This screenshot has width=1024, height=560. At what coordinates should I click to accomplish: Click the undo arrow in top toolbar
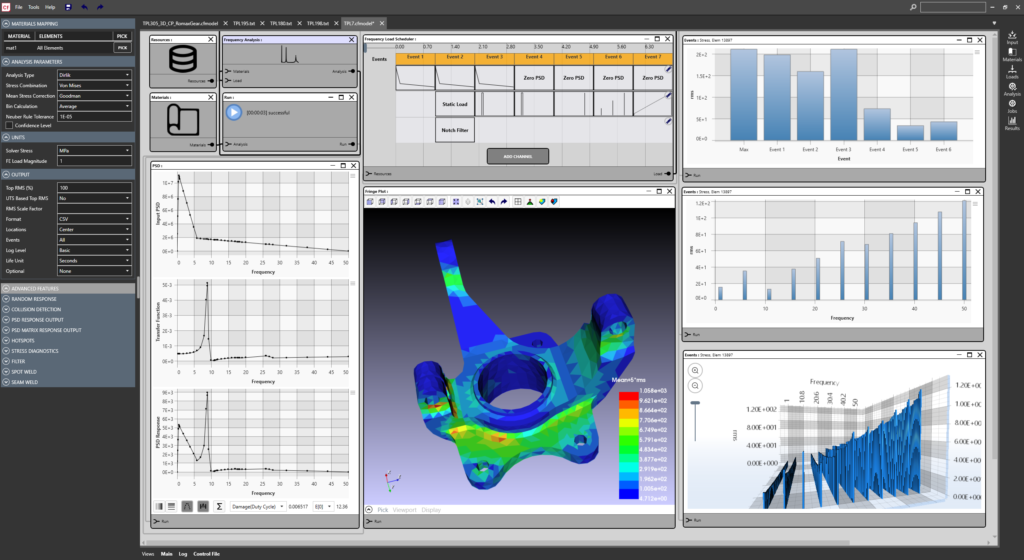pyautogui.click(x=84, y=7)
